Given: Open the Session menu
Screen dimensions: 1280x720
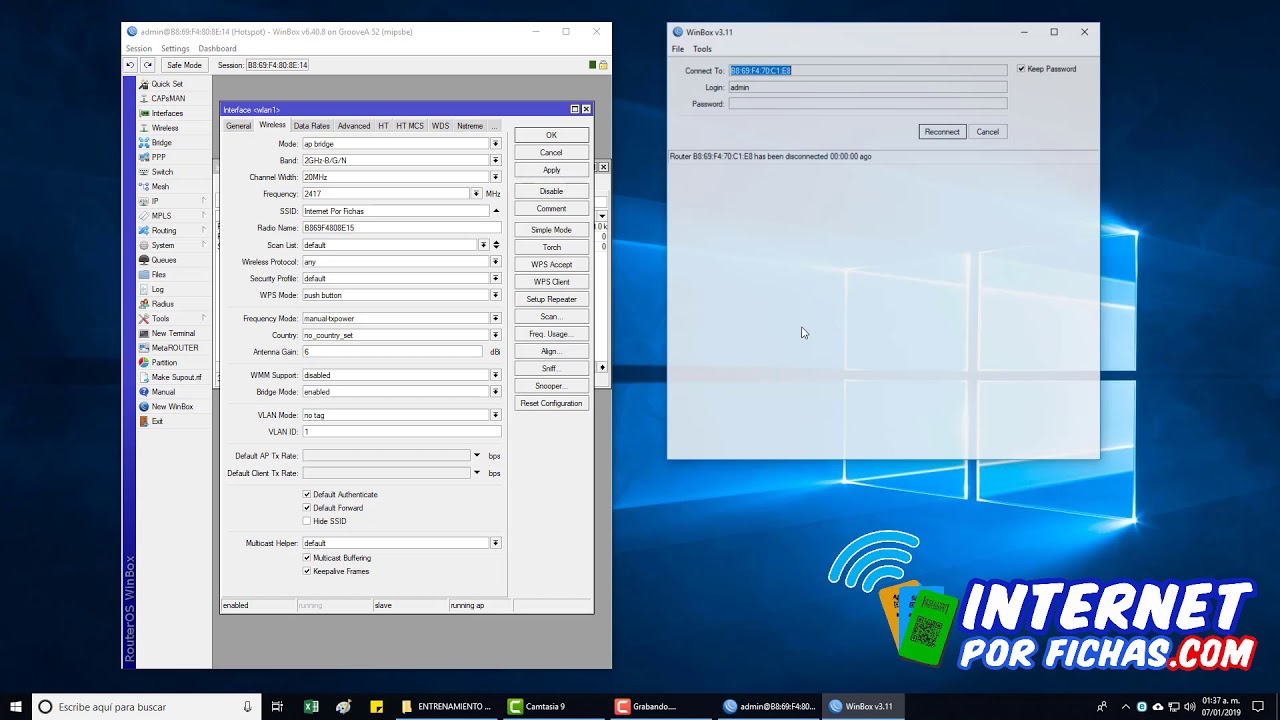Looking at the screenshot, I should [139, 48].
